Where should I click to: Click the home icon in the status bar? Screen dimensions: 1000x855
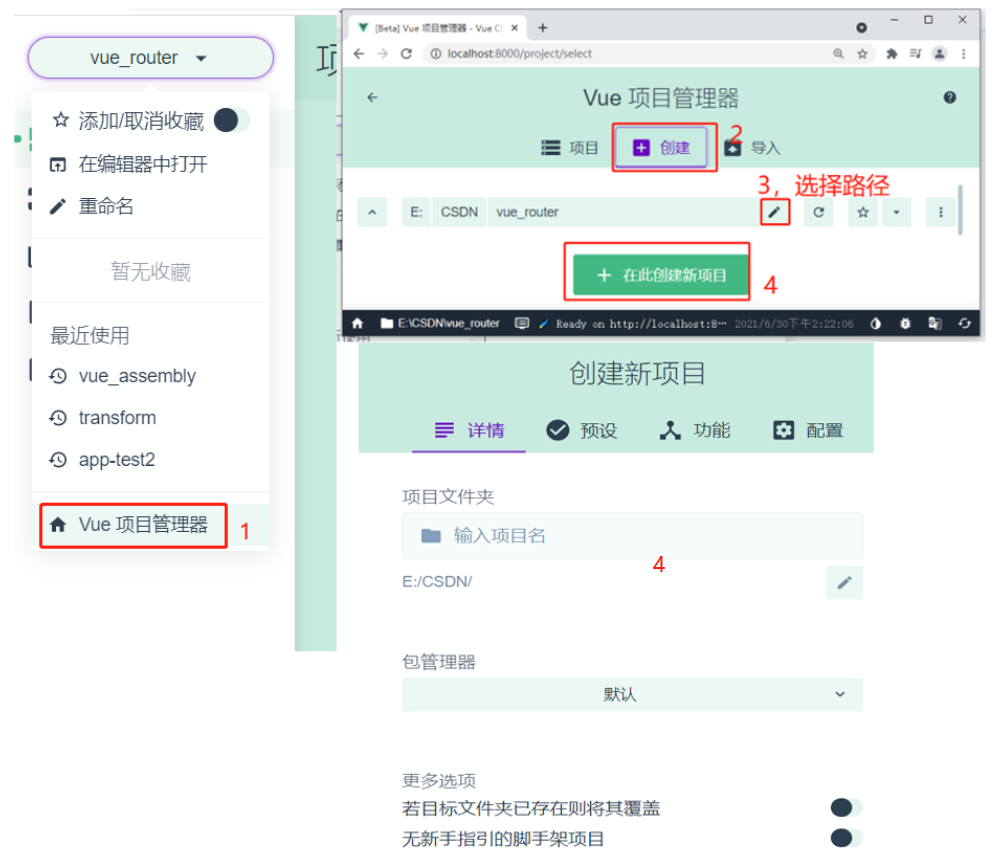point(357,323)
